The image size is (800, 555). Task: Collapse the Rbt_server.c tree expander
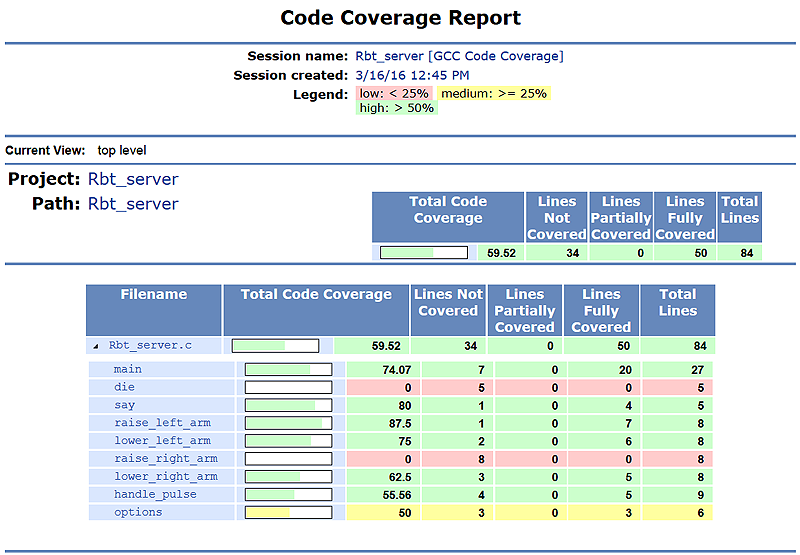97,346
